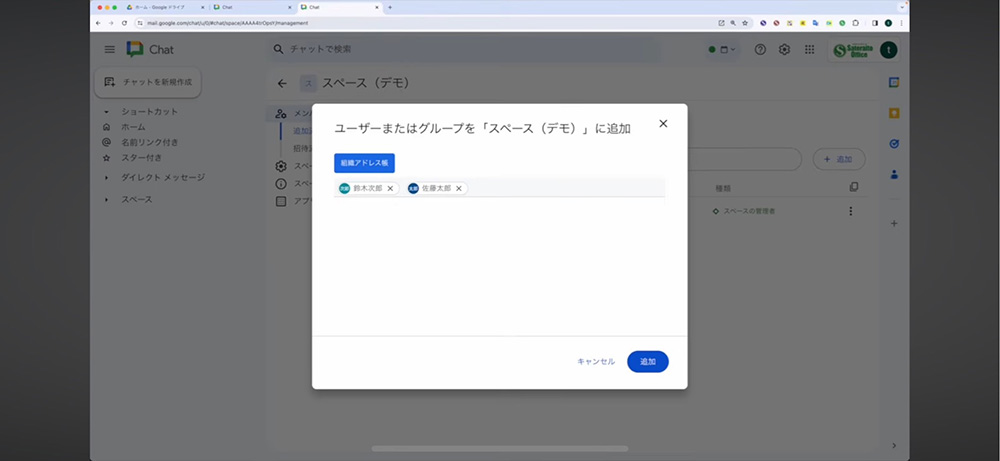Open the 組織アドレス帳 directory
Screen dimensions: 1000x461
pyautogui.click(x=364, y=163)
